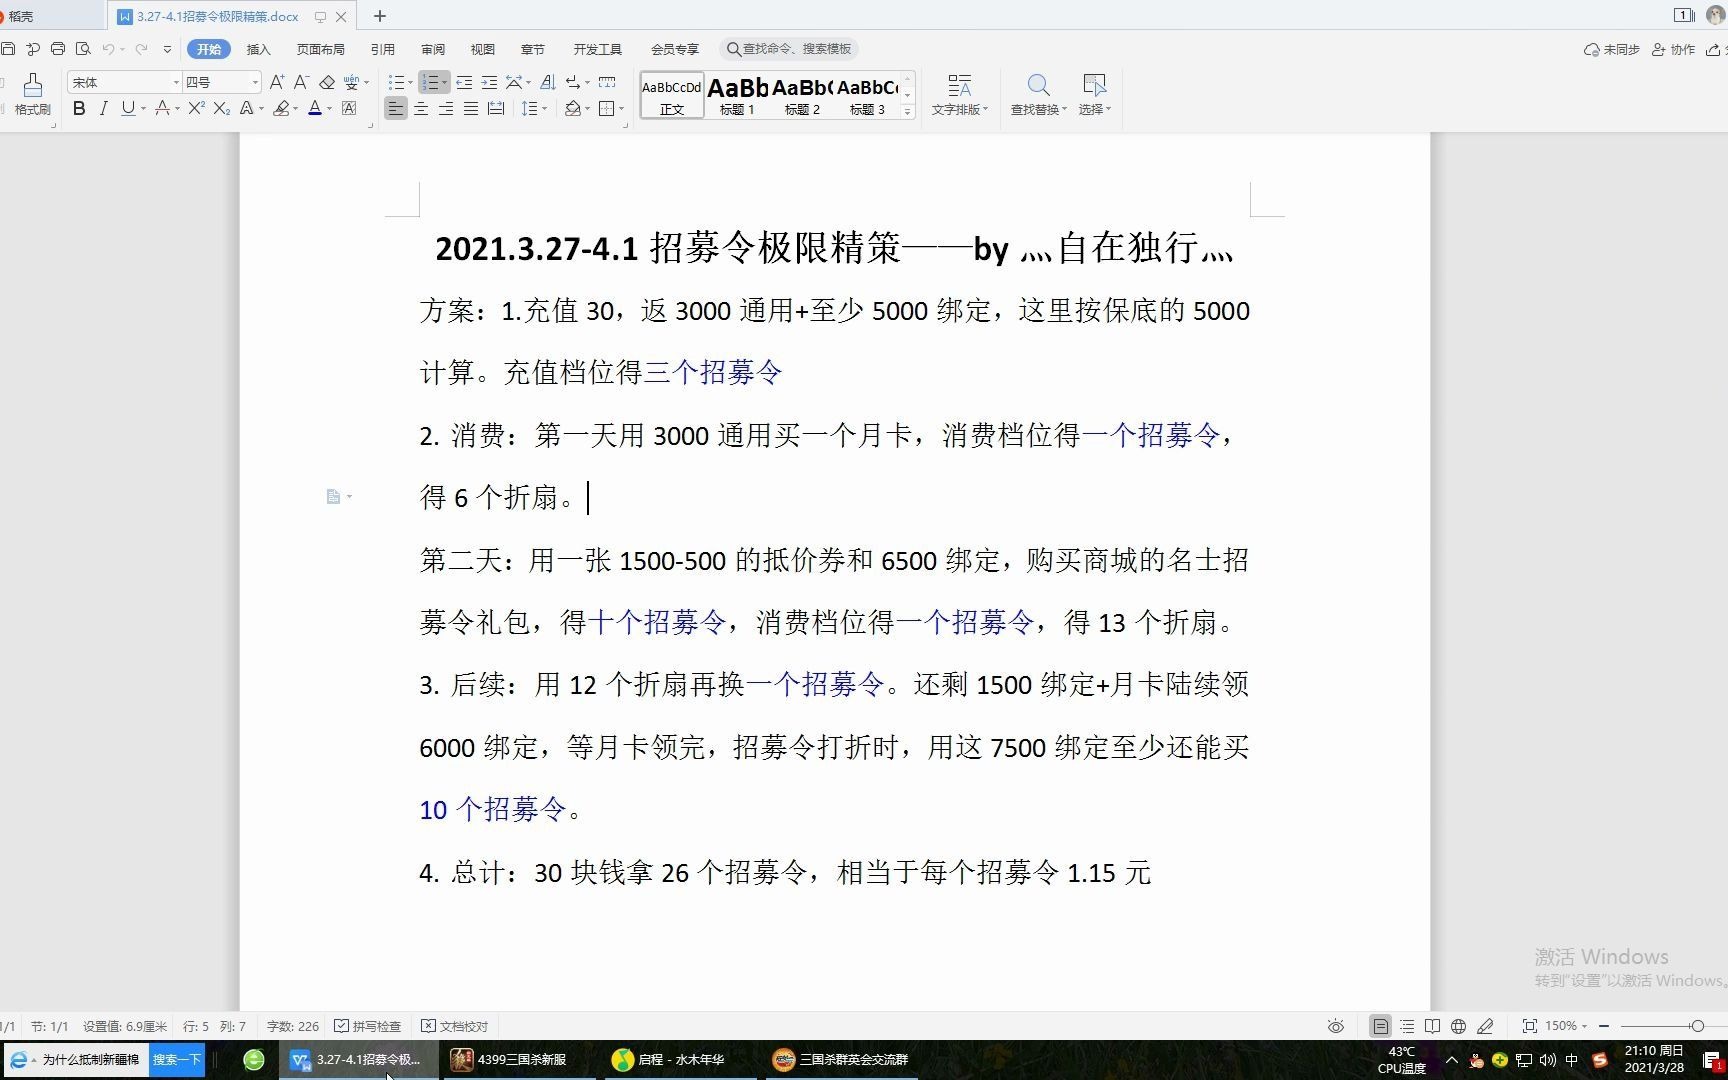Expand underline style dropdown arrow
Viewport: 1728px width, 1080px height.
pyautogui.click(x=143, y=109)
